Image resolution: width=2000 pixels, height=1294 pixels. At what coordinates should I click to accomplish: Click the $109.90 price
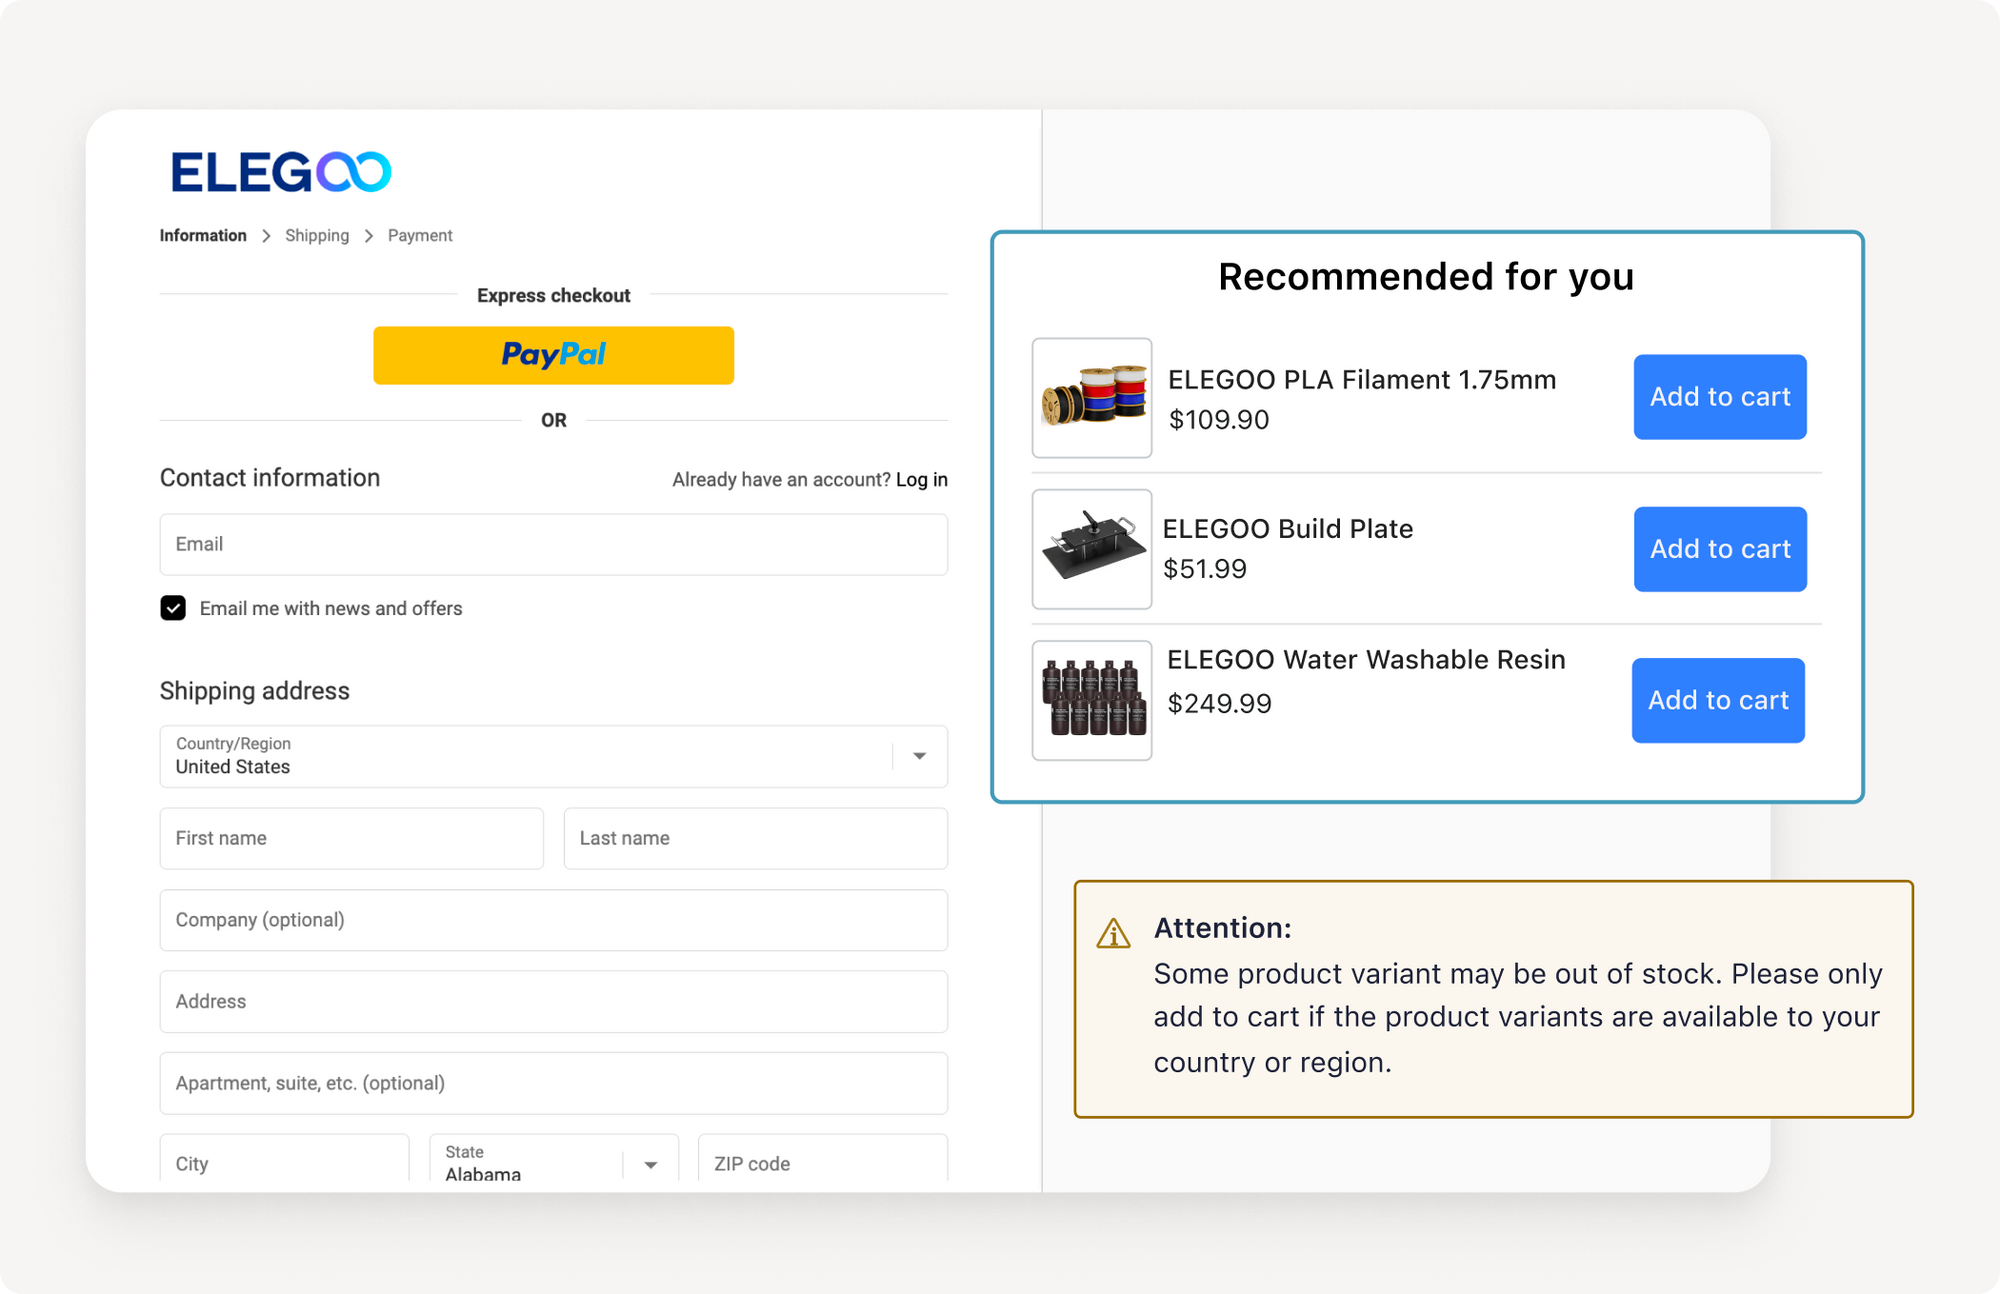click(1219, 420)
